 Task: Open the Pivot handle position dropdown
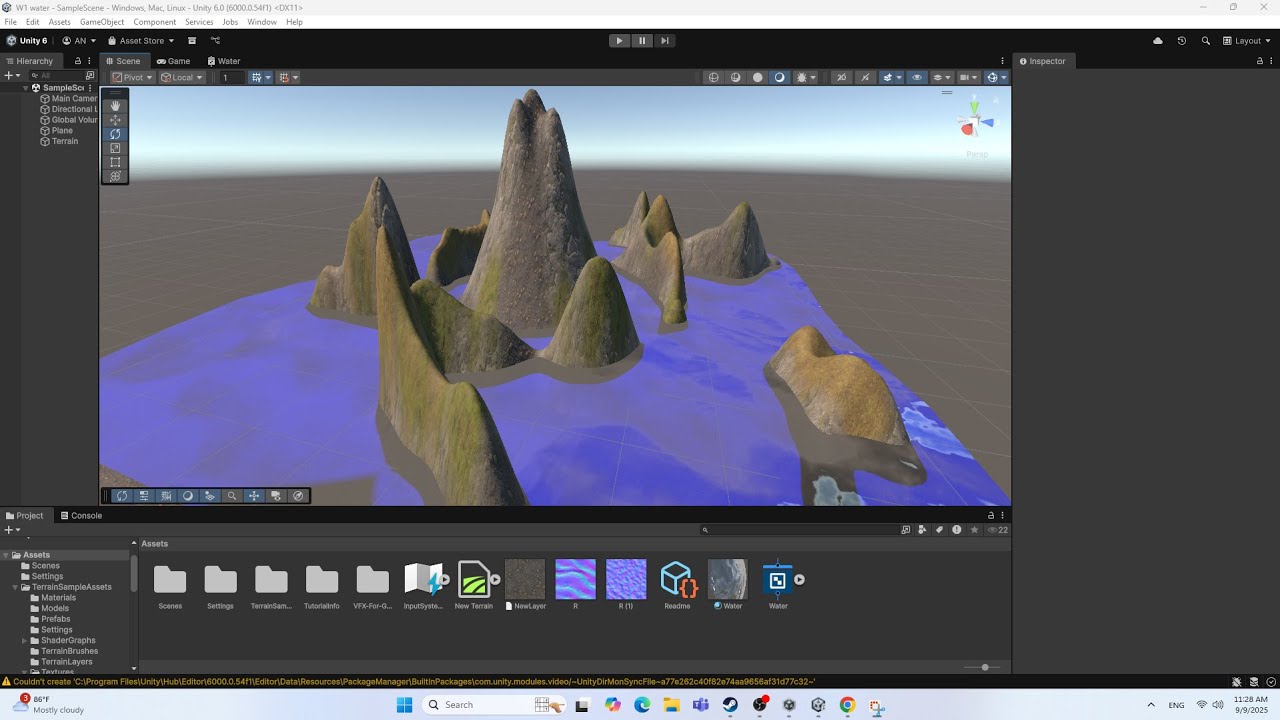pos(132,77)
